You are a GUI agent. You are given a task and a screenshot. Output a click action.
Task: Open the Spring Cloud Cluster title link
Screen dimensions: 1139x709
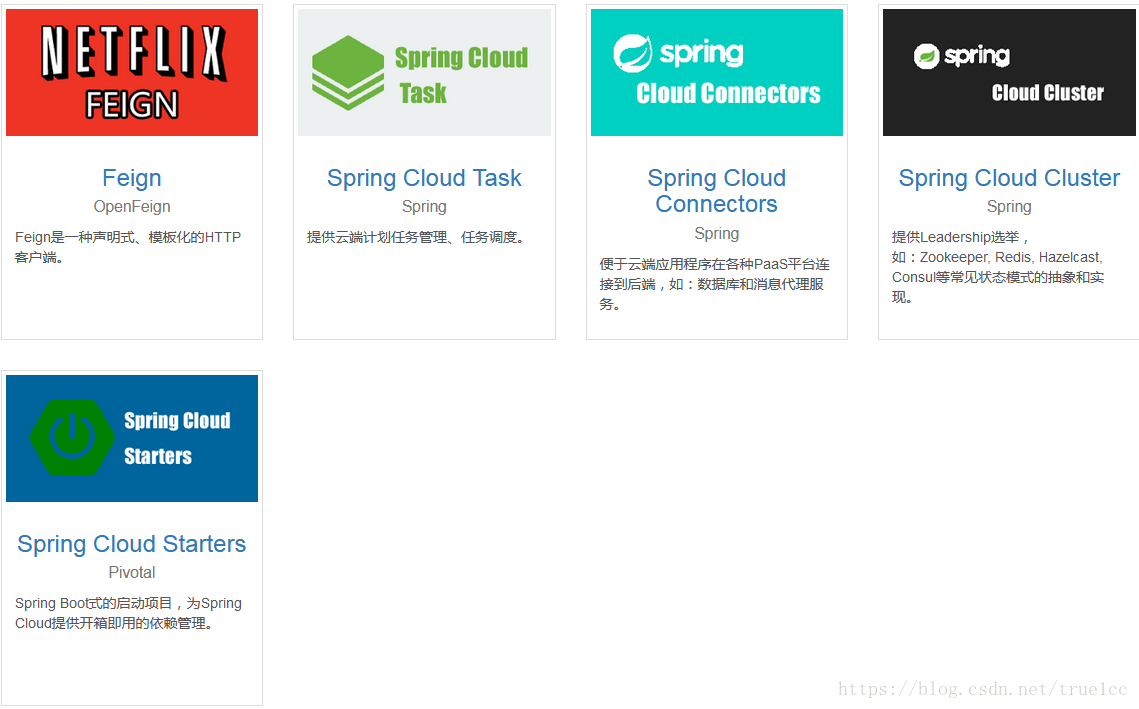pos(1009,178)
